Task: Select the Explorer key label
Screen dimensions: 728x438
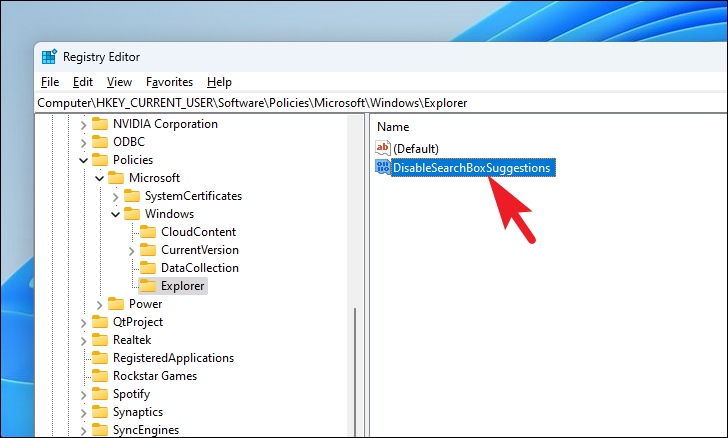Action: [x=182, y=286]
